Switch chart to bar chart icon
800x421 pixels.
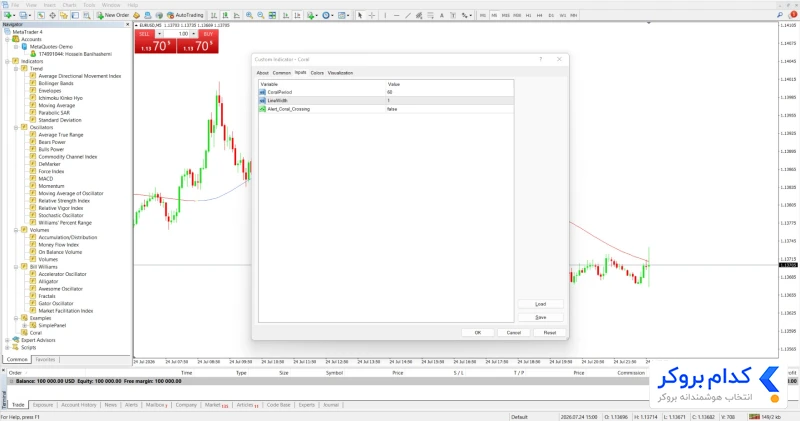pyautogui.click(x=214, y=15)
